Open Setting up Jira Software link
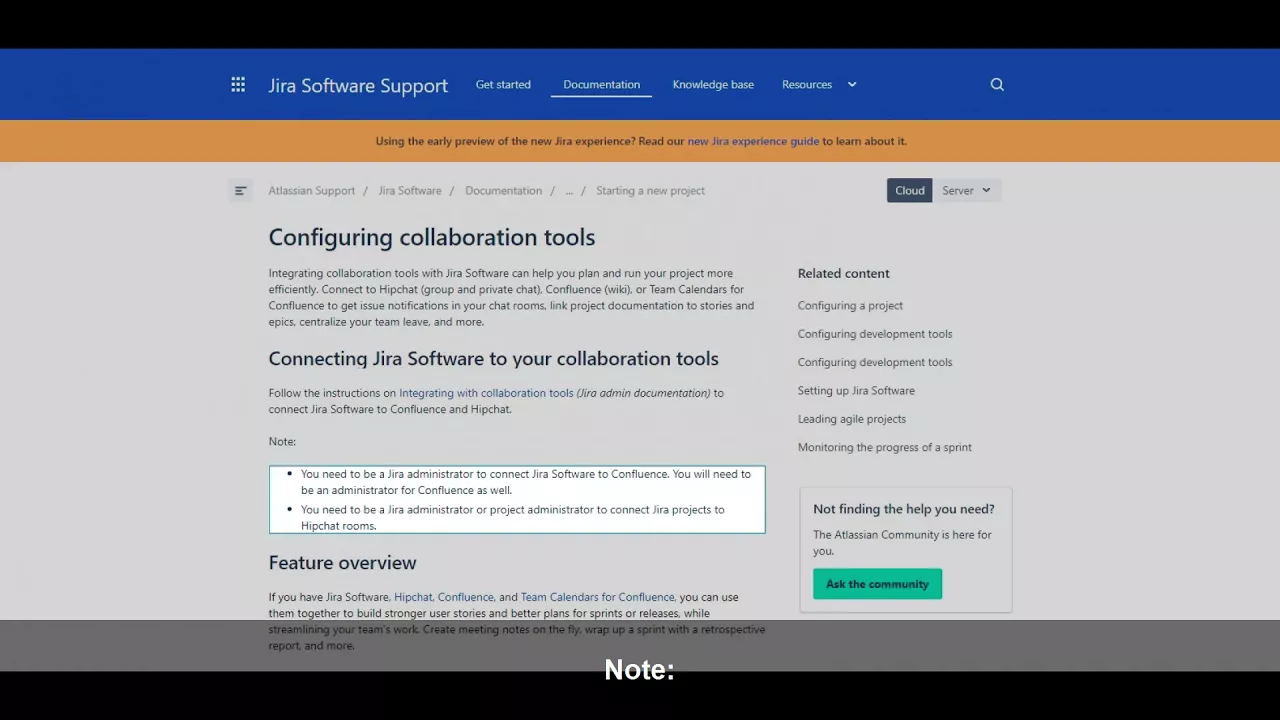This screenshot has width=1280, height=720. click(x=856, y=391)
